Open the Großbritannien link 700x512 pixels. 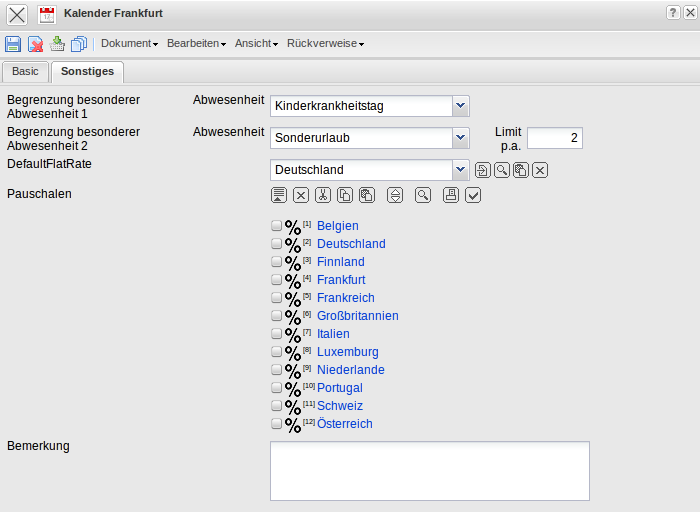(357, 316)
